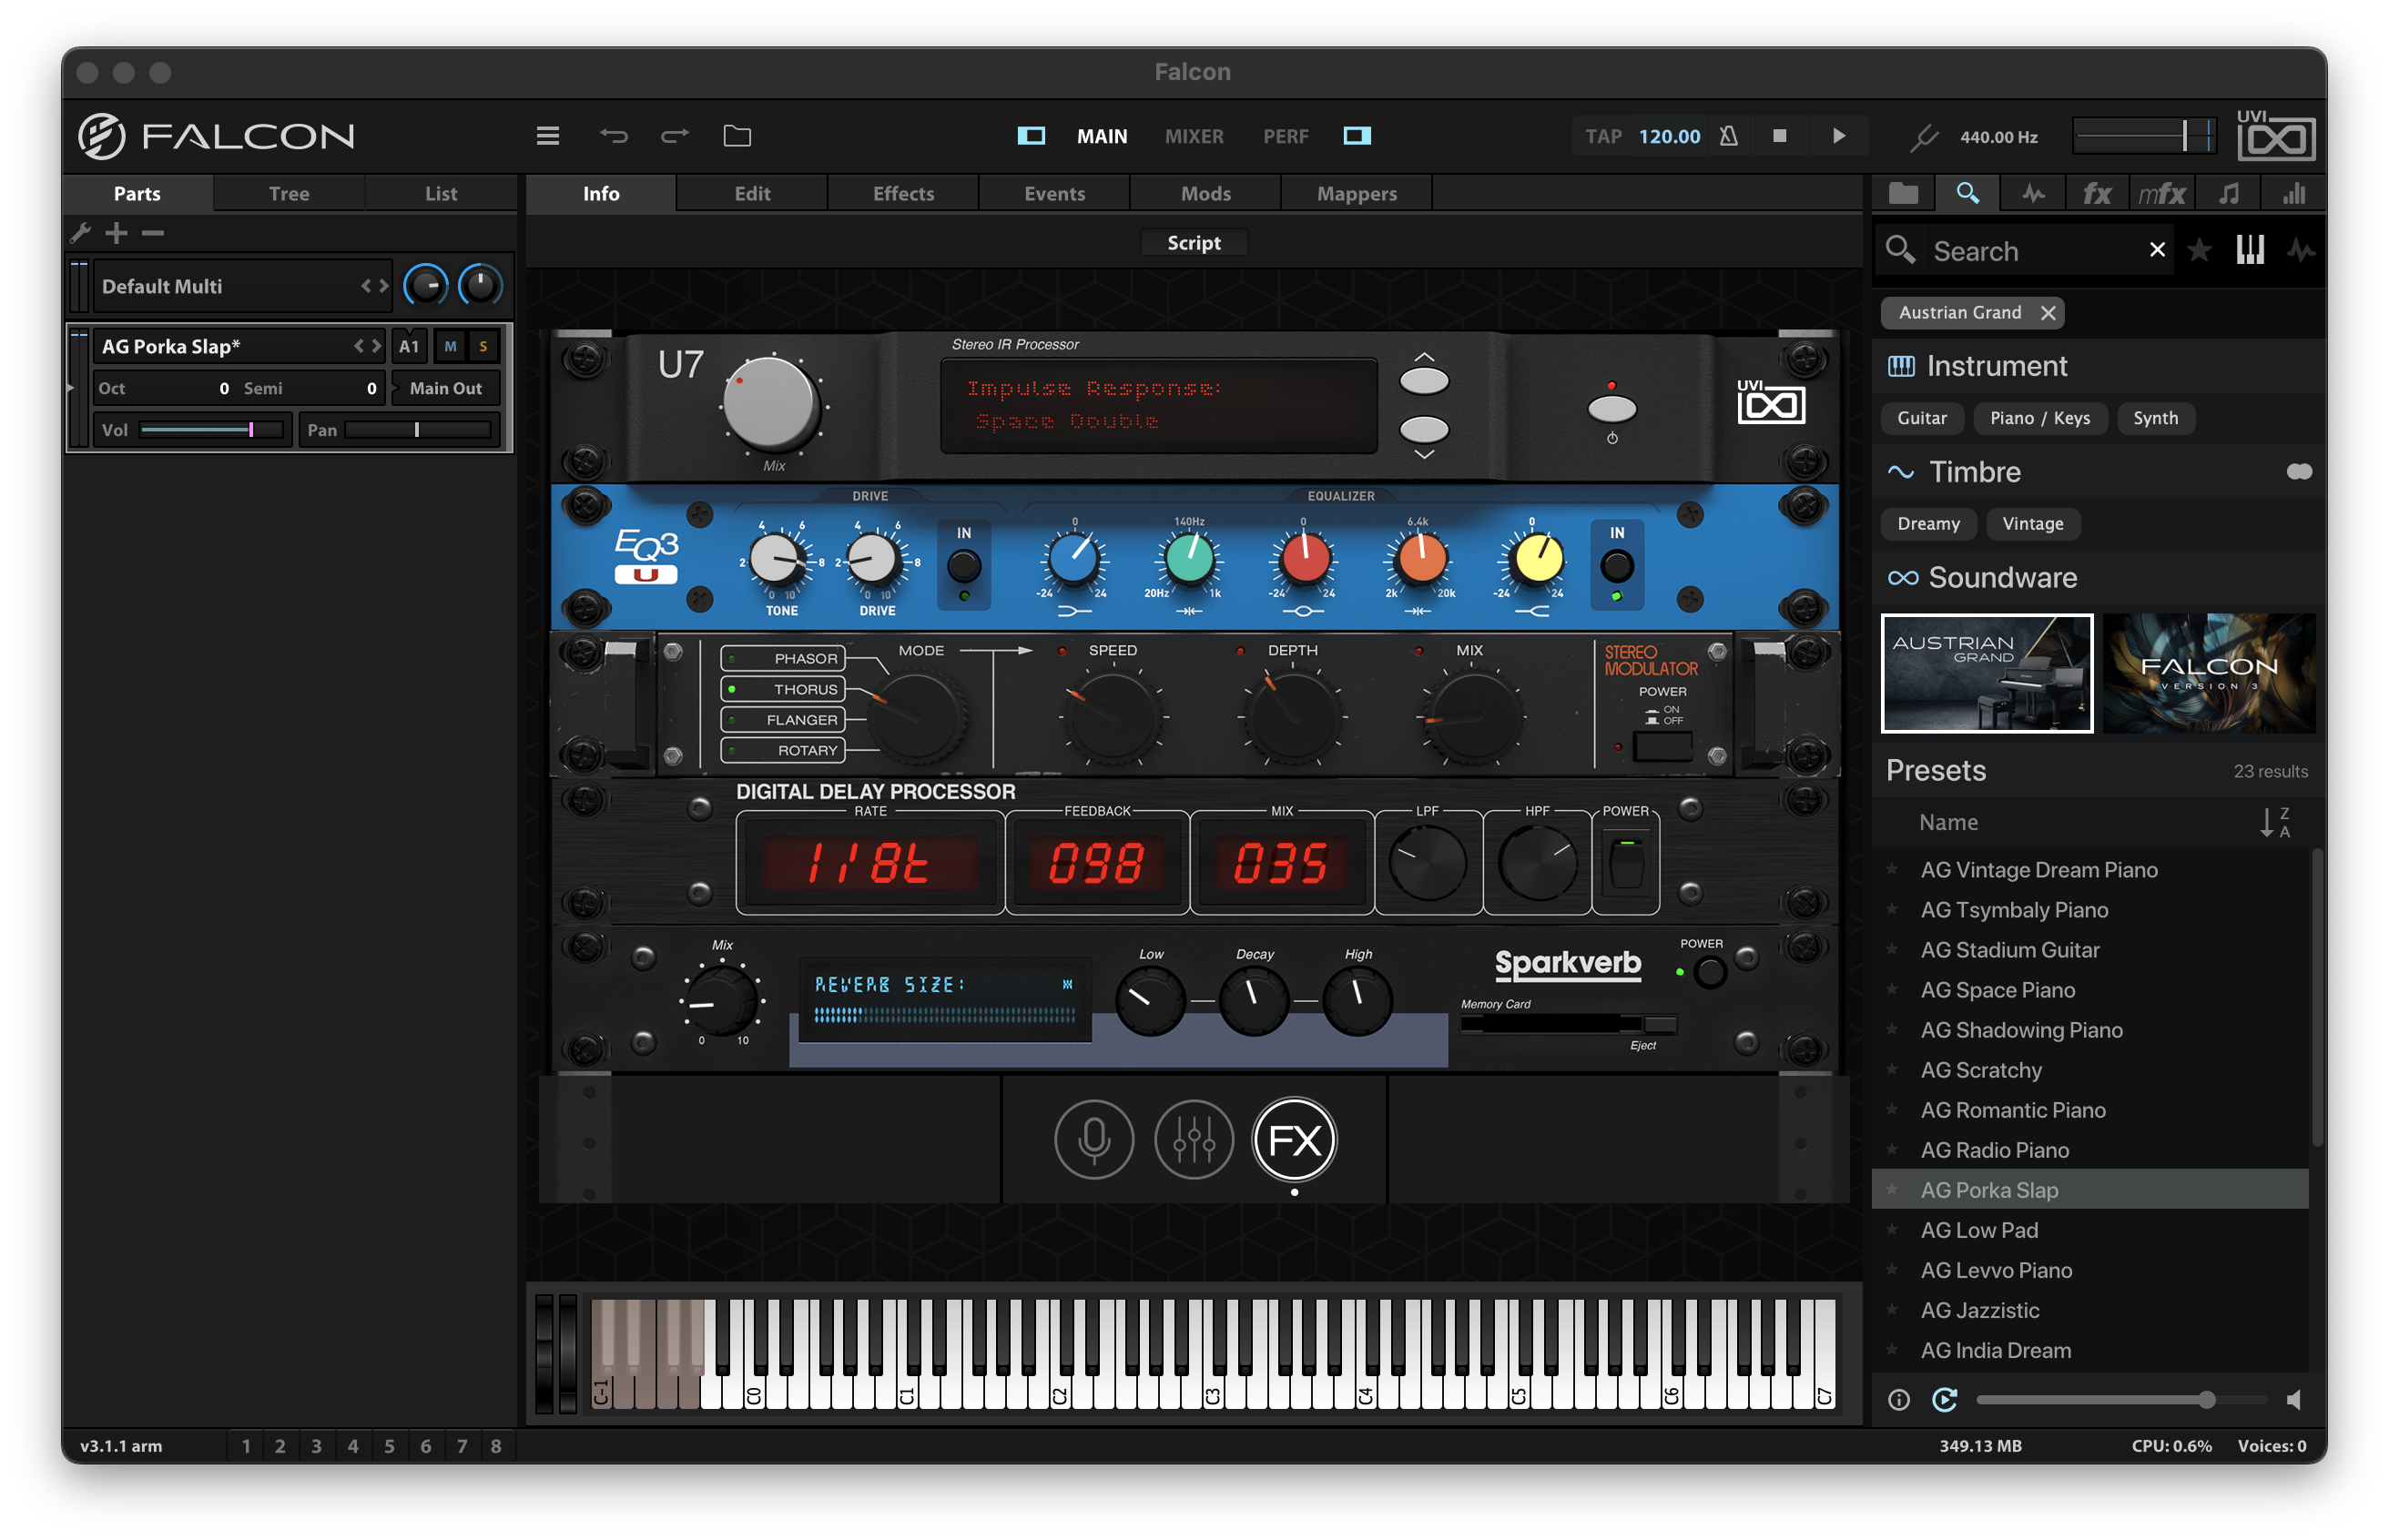
Task: Switch to the Effects tab
Action: [x=903, y=193]
